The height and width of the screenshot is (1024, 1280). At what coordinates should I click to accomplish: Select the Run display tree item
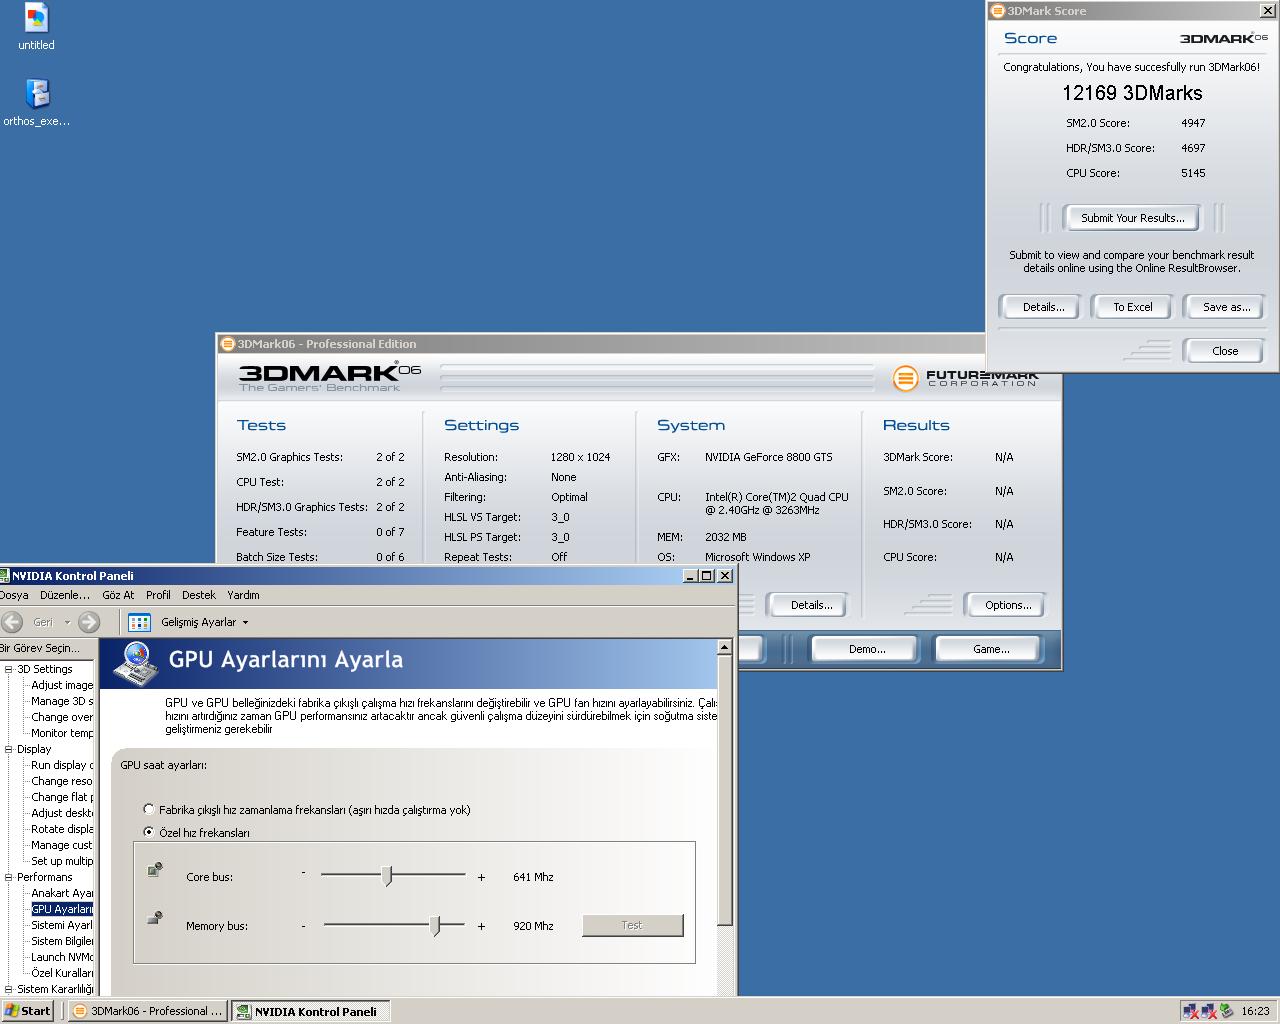tap(62, 765)
